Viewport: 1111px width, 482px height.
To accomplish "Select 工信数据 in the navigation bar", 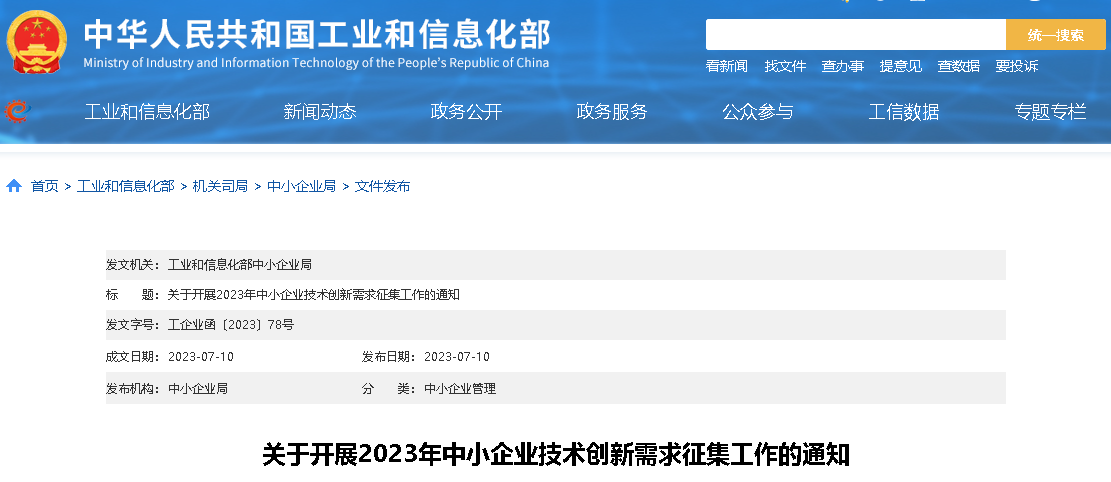I will tap(904, 112).
